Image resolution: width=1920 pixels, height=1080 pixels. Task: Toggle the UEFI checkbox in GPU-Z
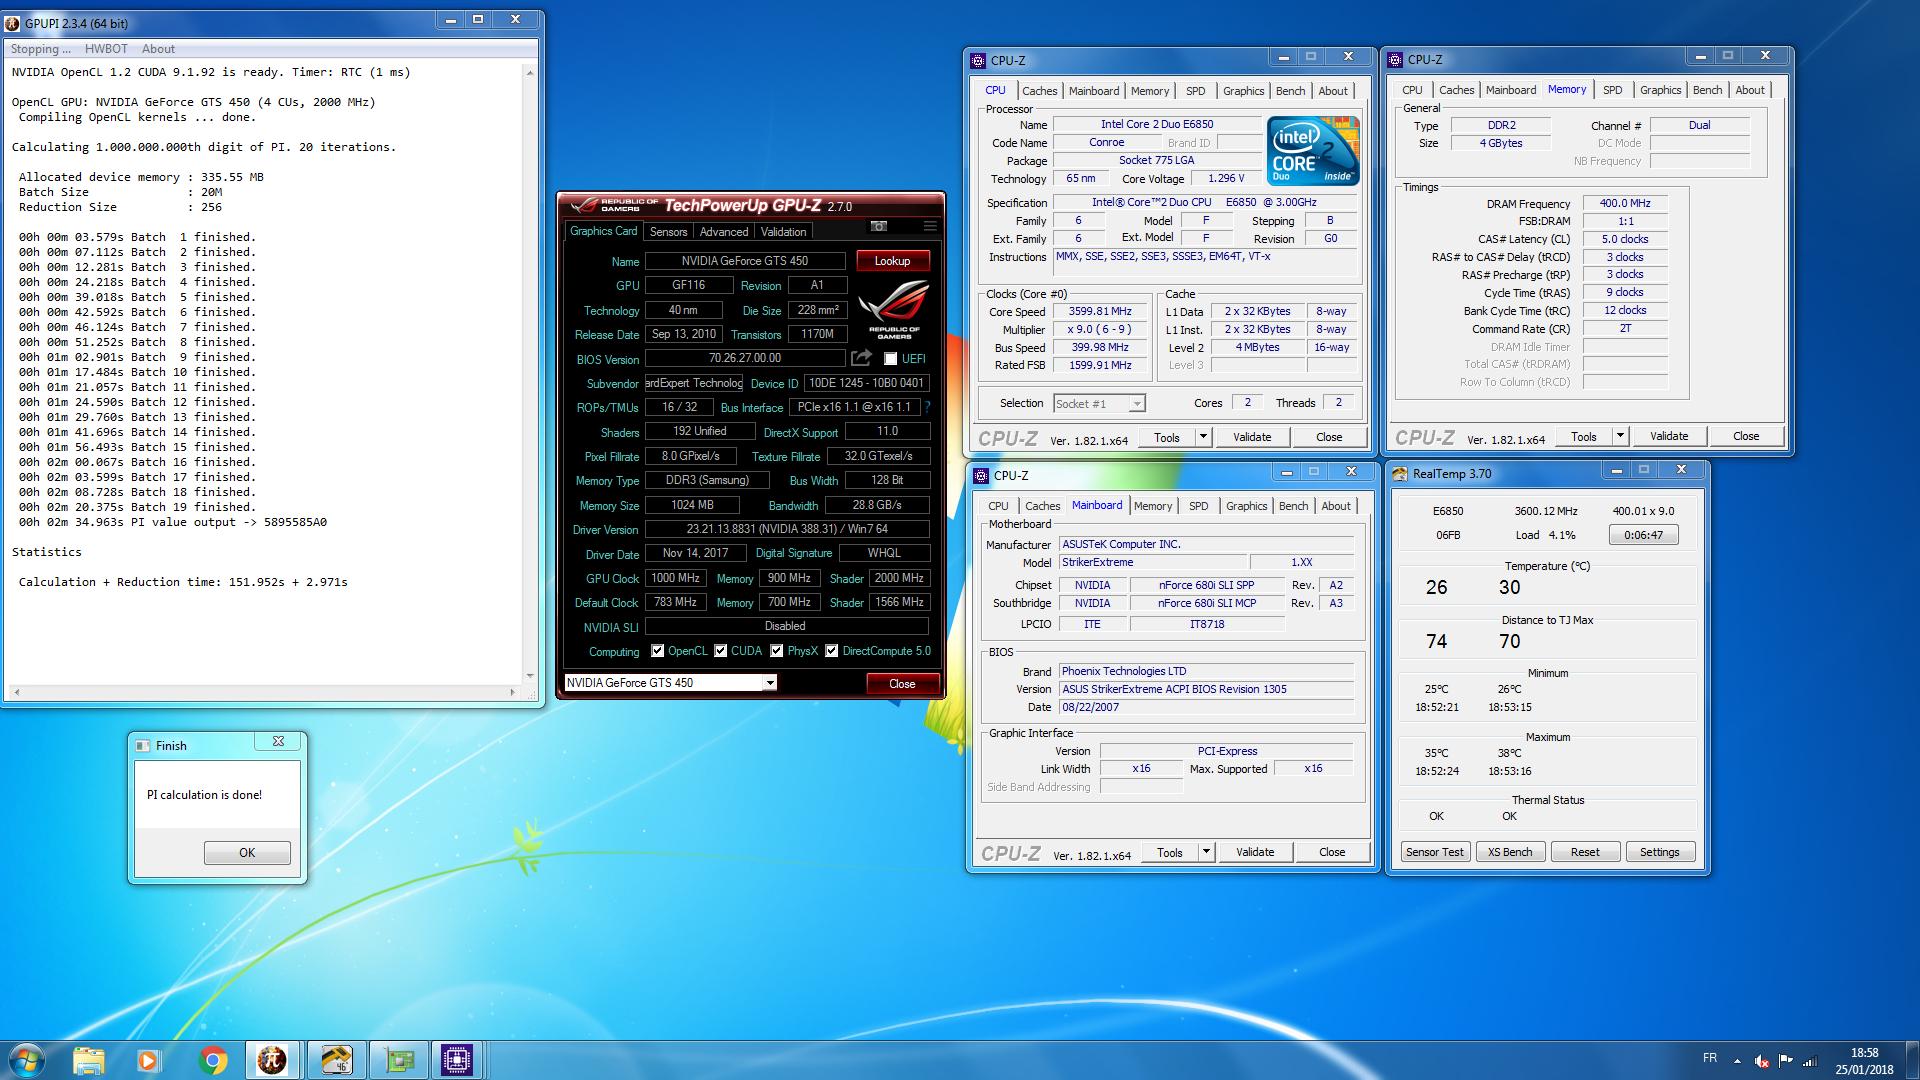890,359
